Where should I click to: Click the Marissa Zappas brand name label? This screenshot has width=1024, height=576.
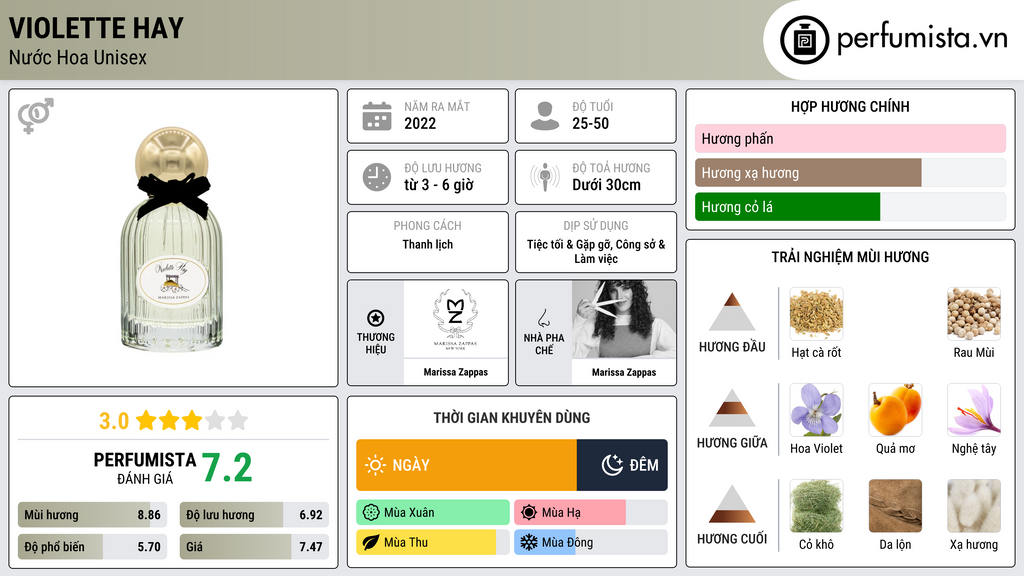[455, 372]
